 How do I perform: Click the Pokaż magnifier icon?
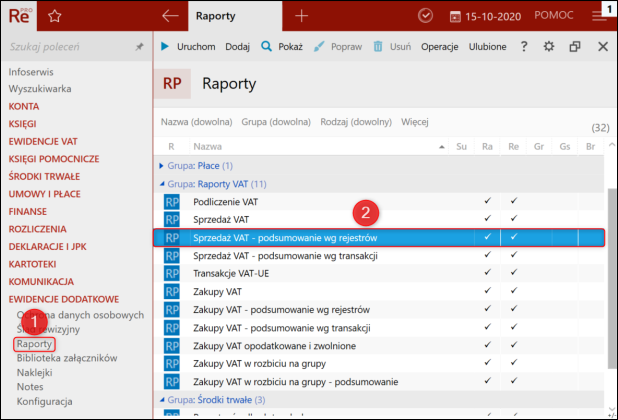(266, 47)
